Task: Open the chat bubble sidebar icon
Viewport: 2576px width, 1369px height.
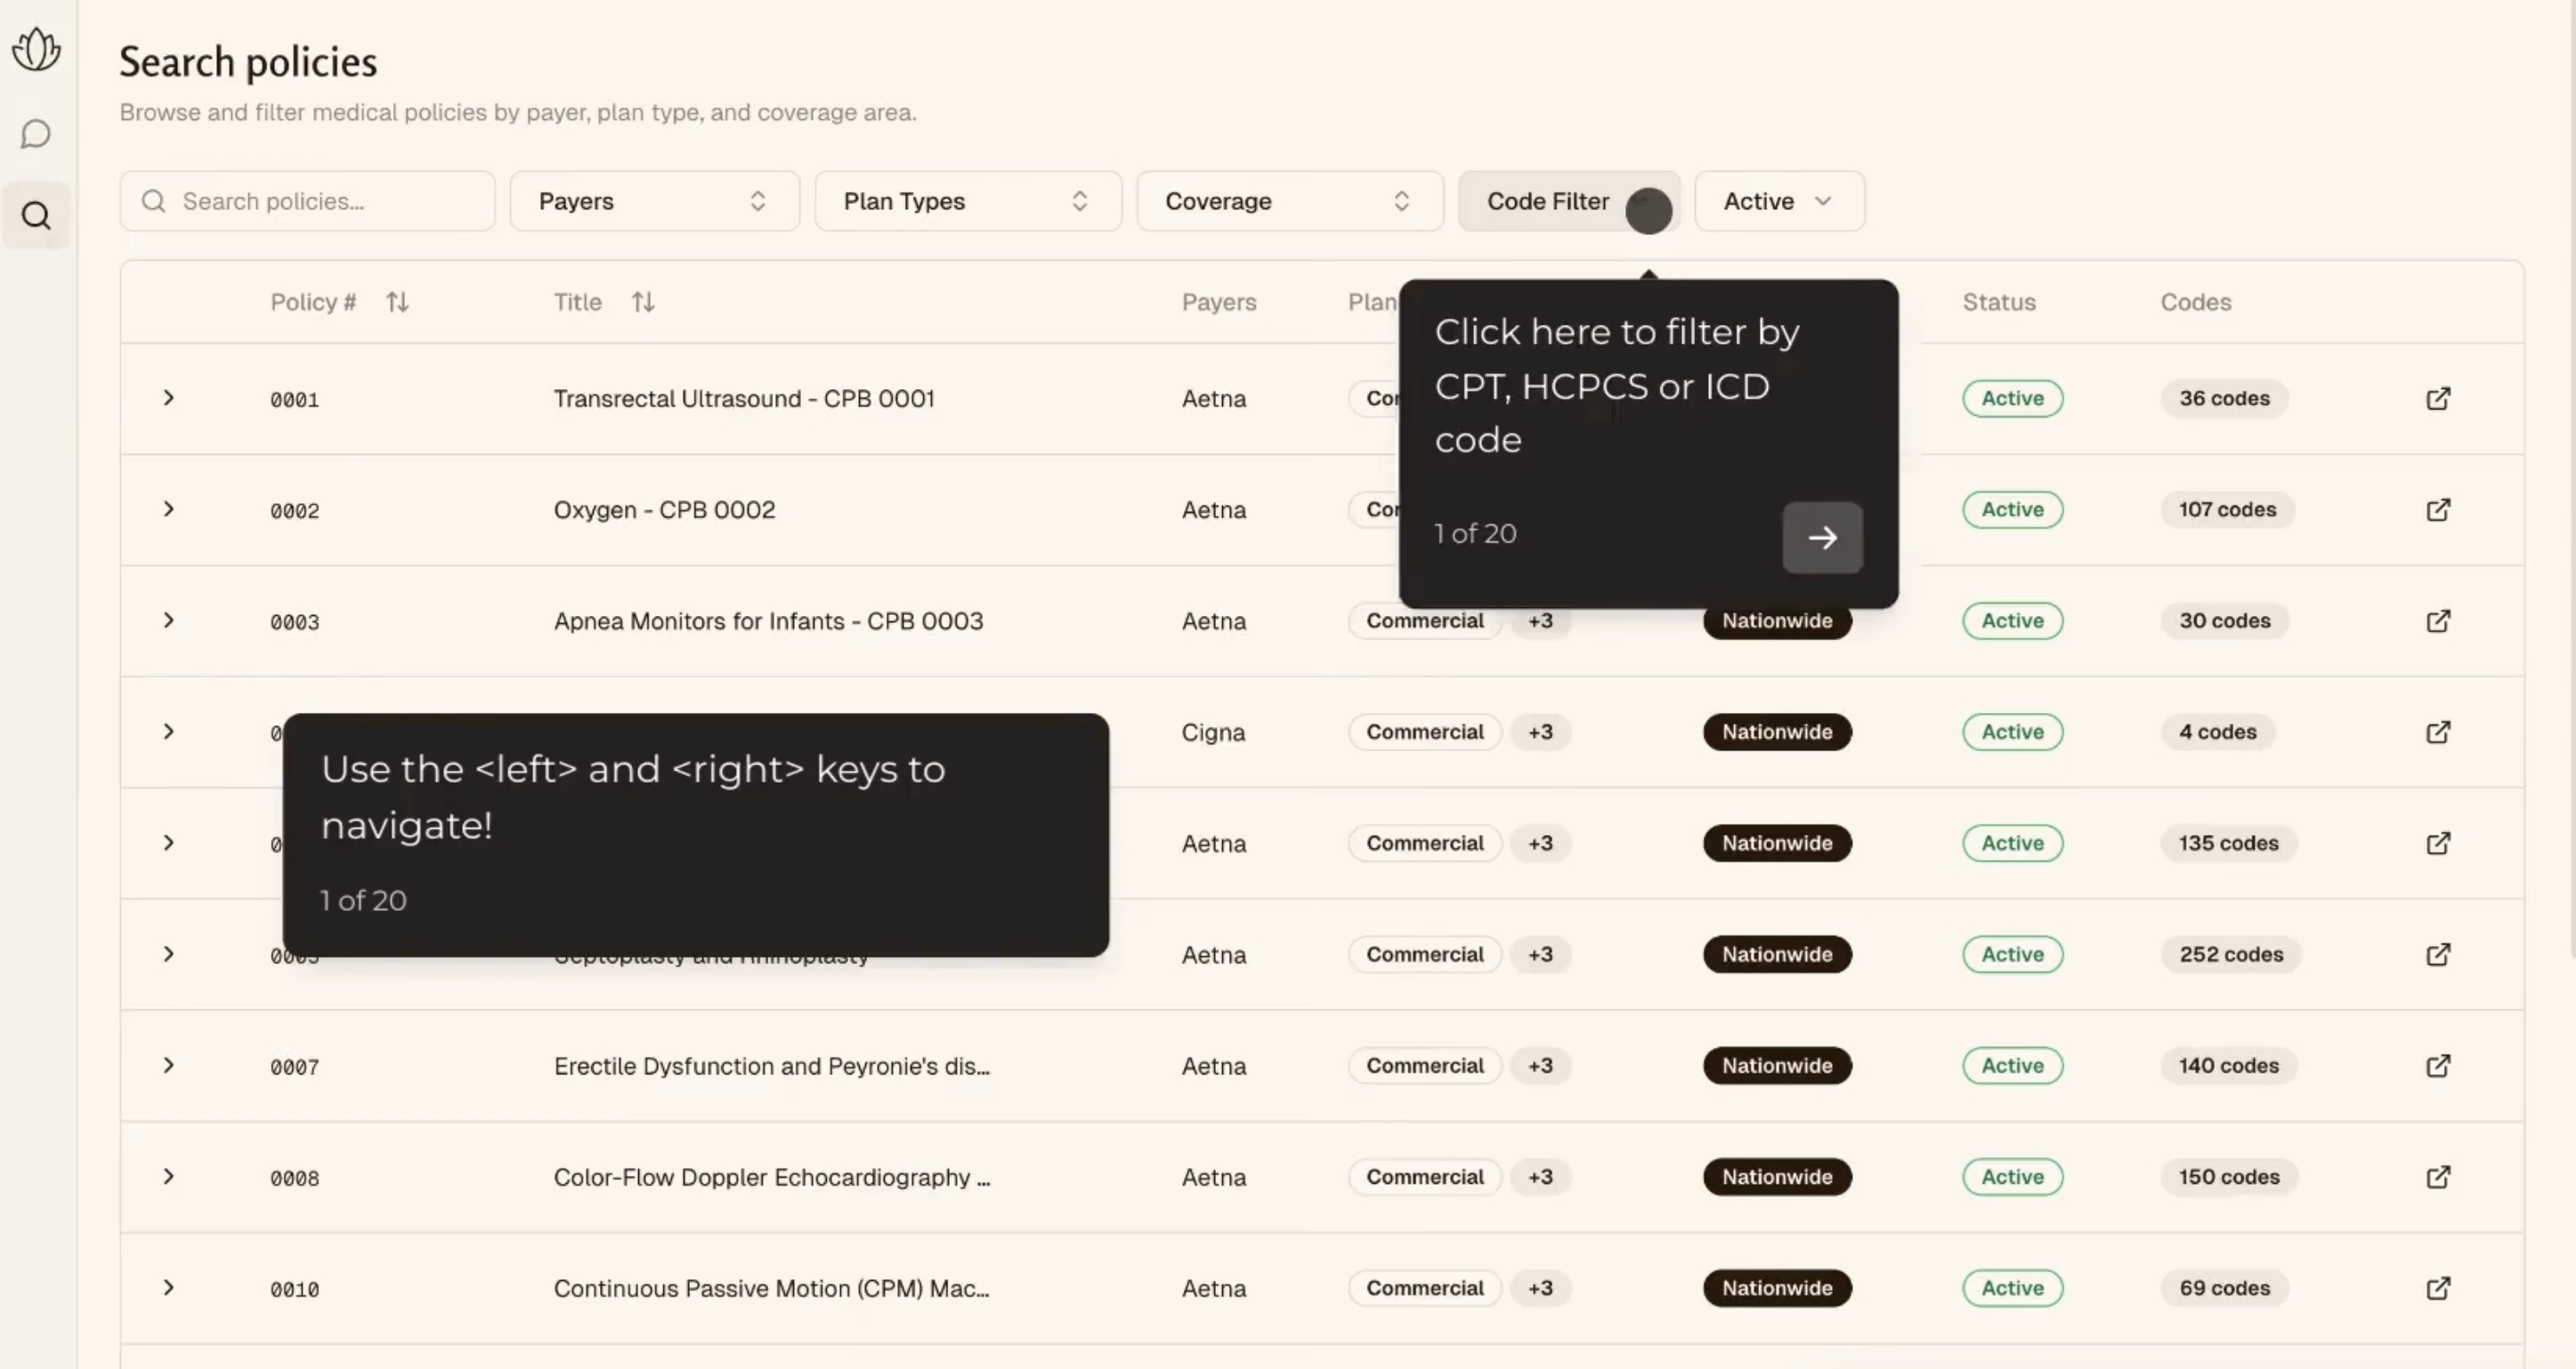Action: pos(36,134)
